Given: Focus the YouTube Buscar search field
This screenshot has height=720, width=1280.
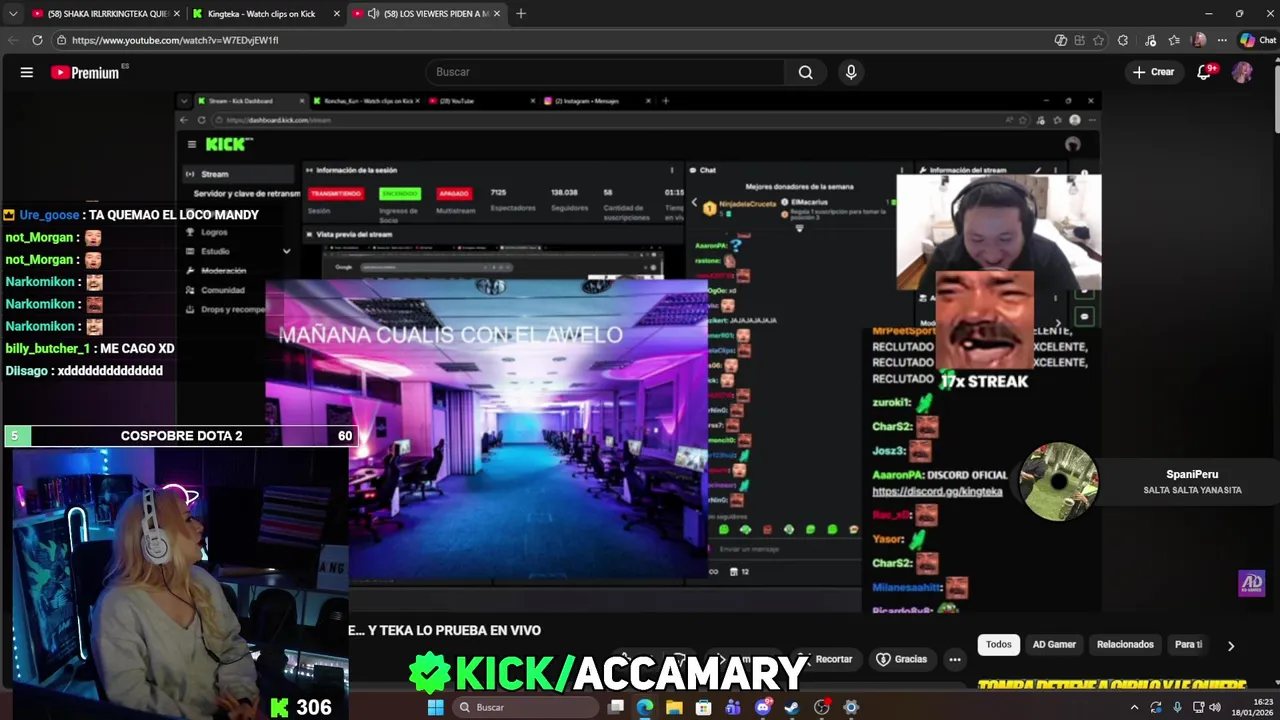Looking at the screenshot, I should pos(605,72).
